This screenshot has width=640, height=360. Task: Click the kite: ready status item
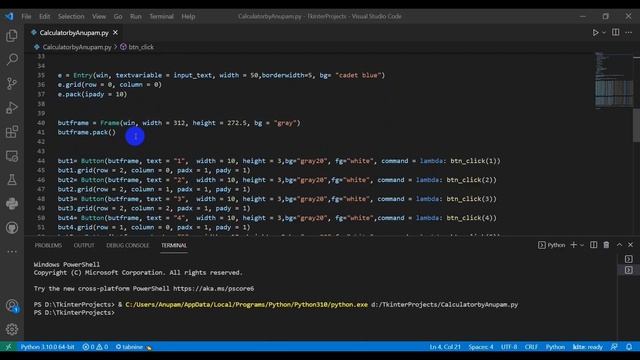point(588,347)
